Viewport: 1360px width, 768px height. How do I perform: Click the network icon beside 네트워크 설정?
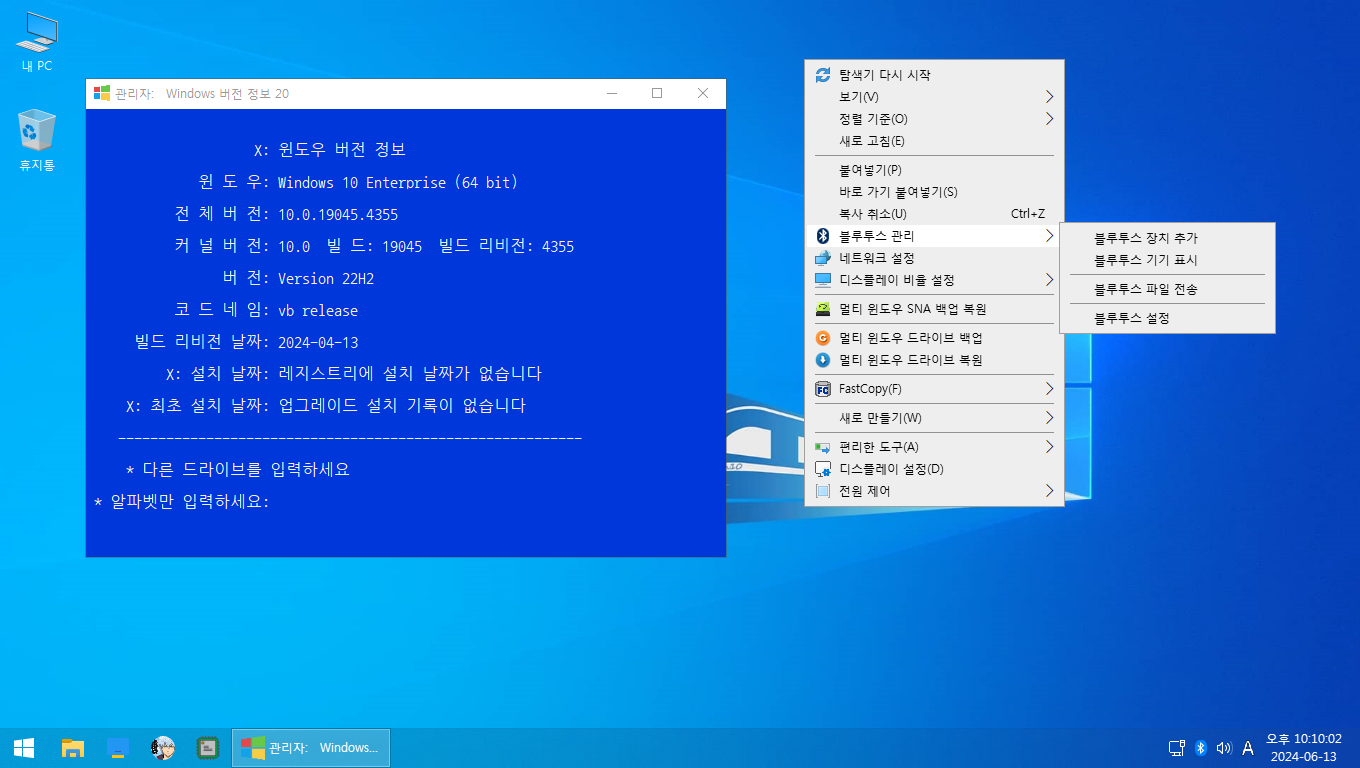point(823,258)
